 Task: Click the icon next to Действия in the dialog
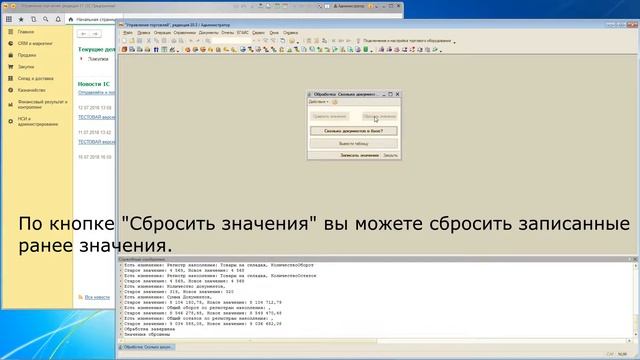(335, 102)
